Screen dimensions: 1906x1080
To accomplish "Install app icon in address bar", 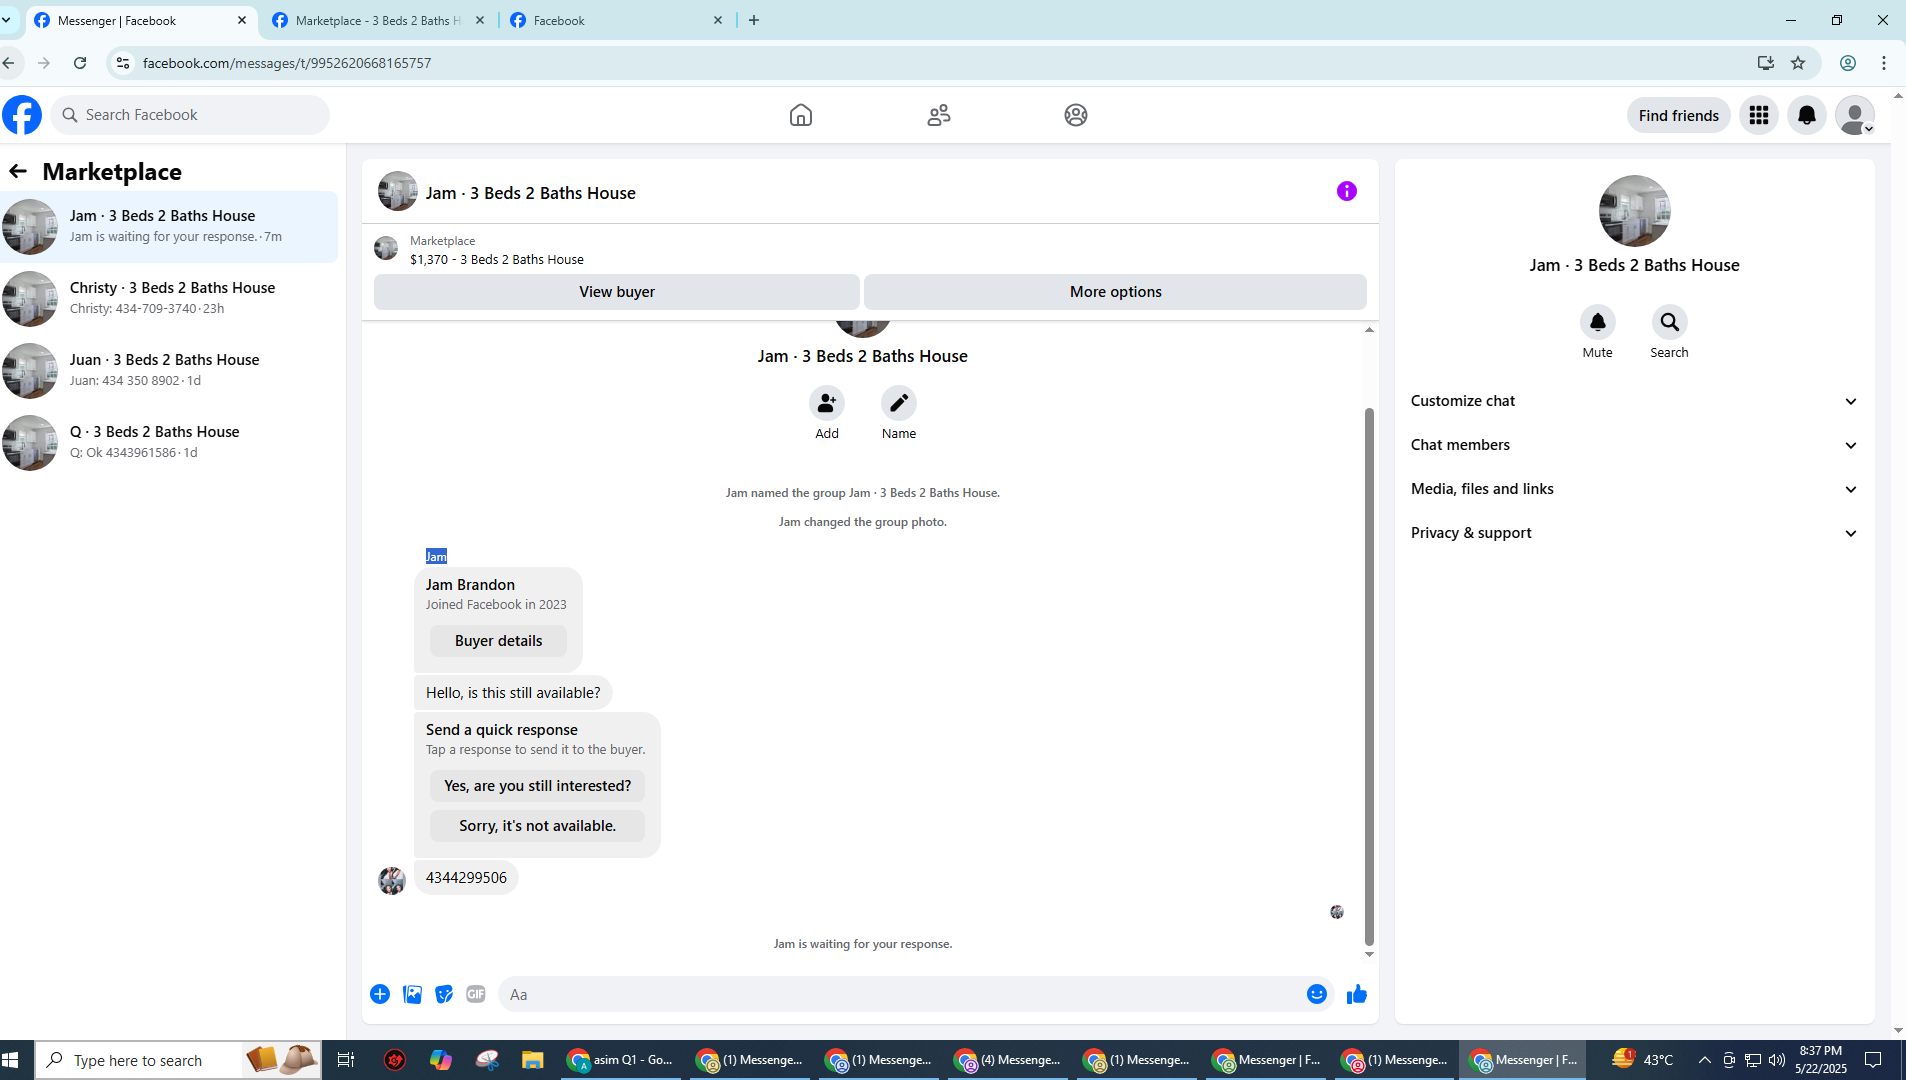I will point(1765,63).
